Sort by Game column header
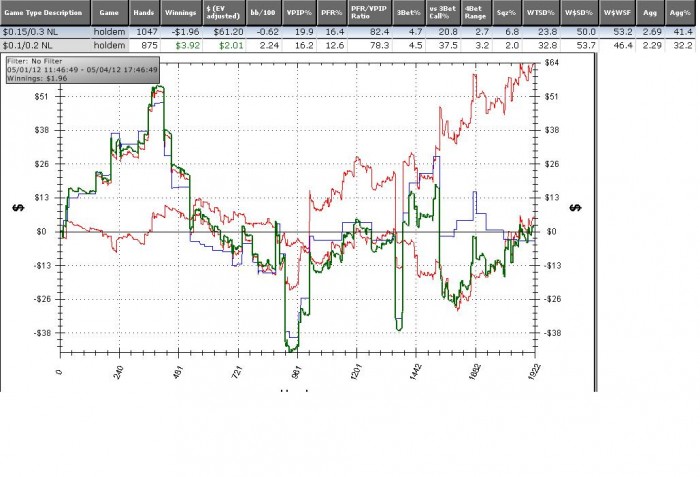700x477 pixels. (x=110, y=13)
